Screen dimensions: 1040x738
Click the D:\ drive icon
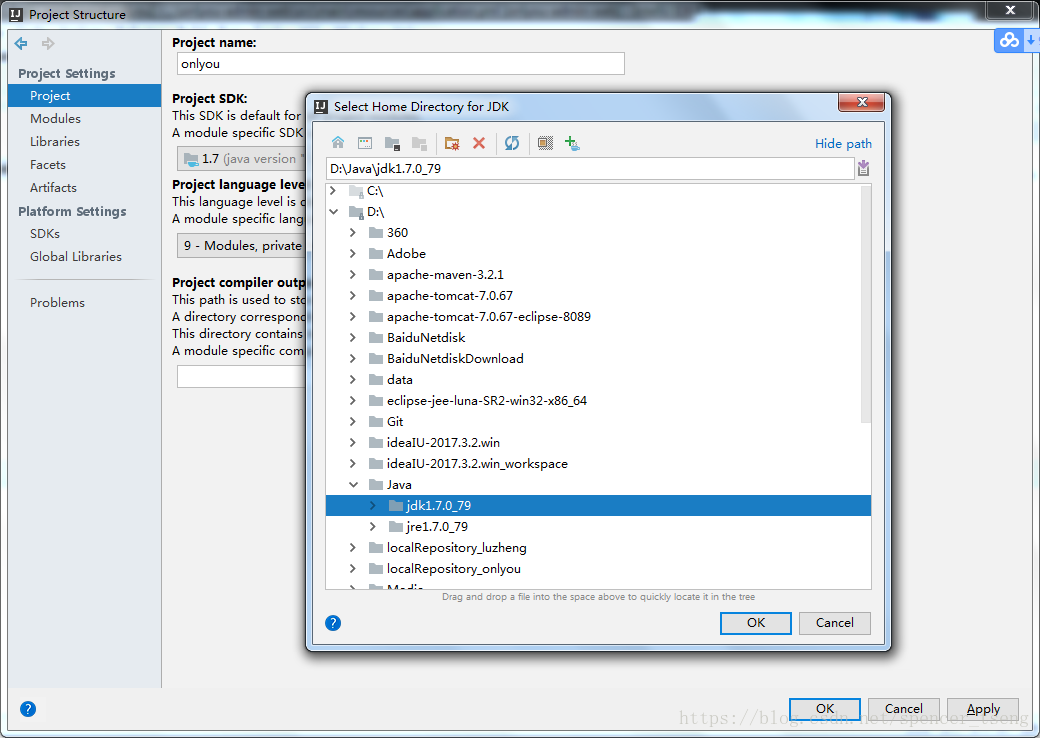[356, 212]
